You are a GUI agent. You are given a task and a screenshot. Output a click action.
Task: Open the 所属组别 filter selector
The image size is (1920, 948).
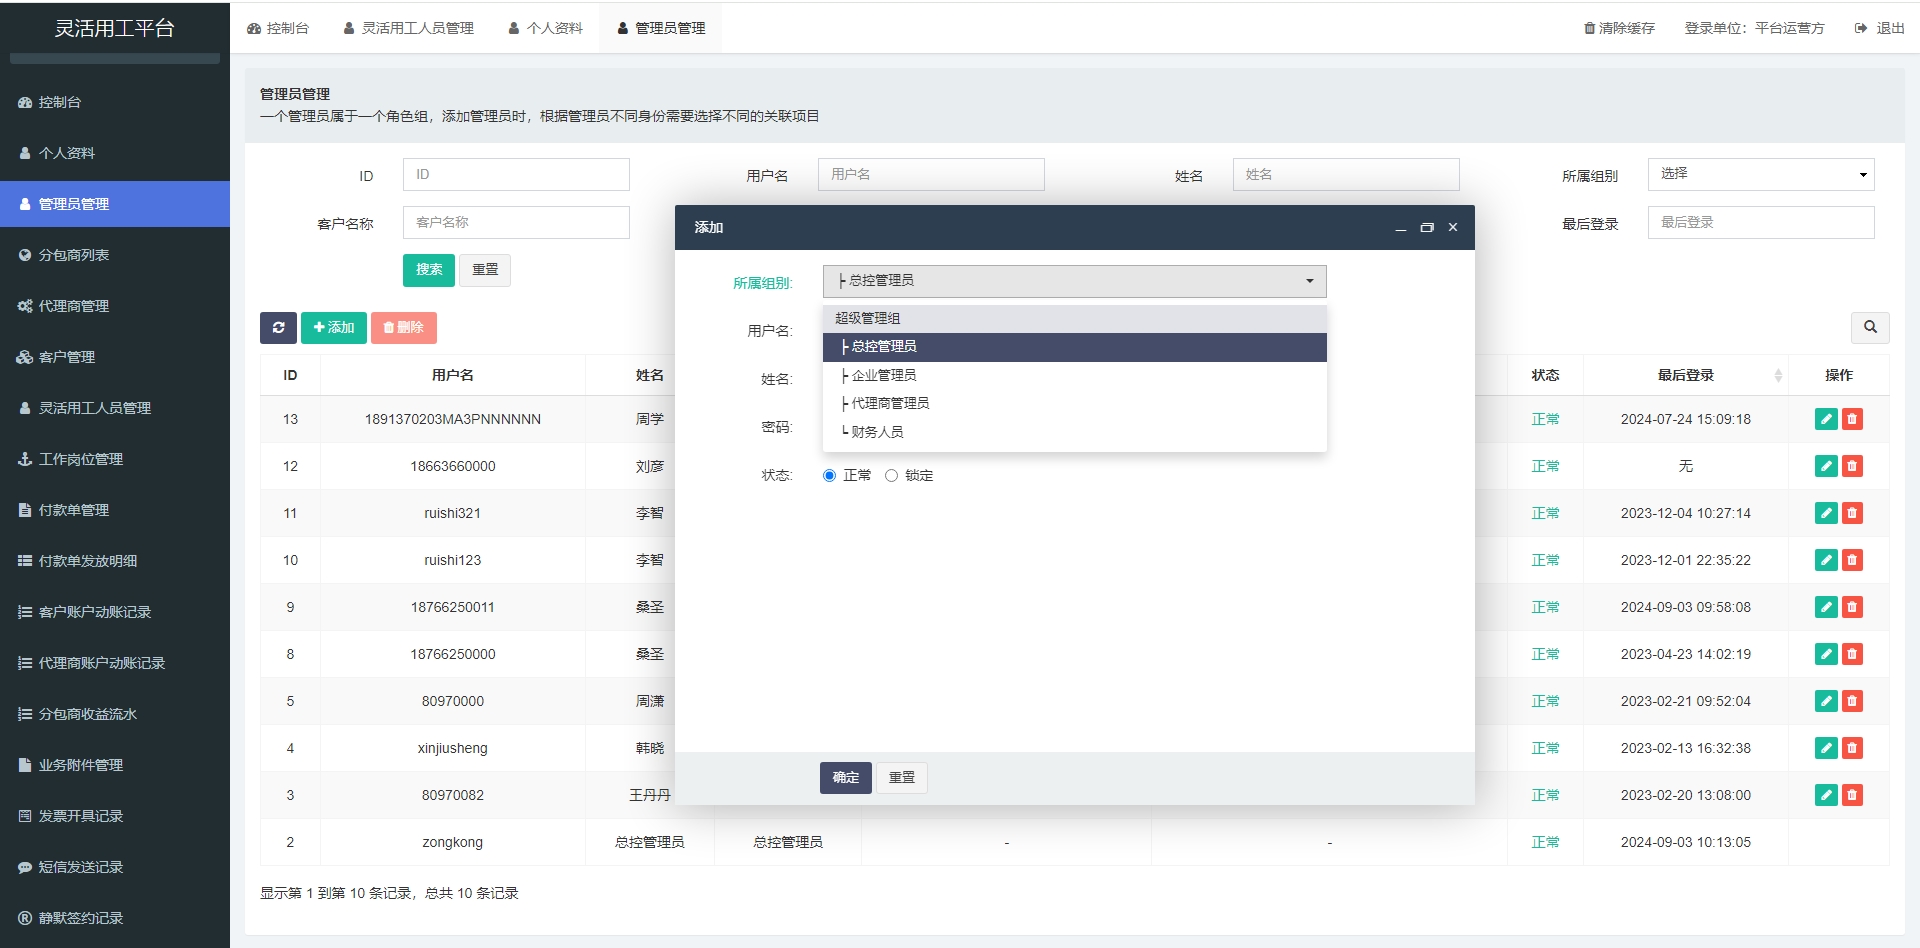coord(1760,174)
